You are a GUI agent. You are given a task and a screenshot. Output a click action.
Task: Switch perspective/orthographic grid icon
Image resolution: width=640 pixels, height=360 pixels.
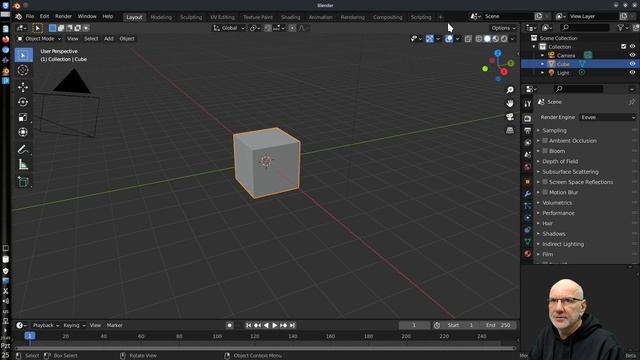[510, 130]
